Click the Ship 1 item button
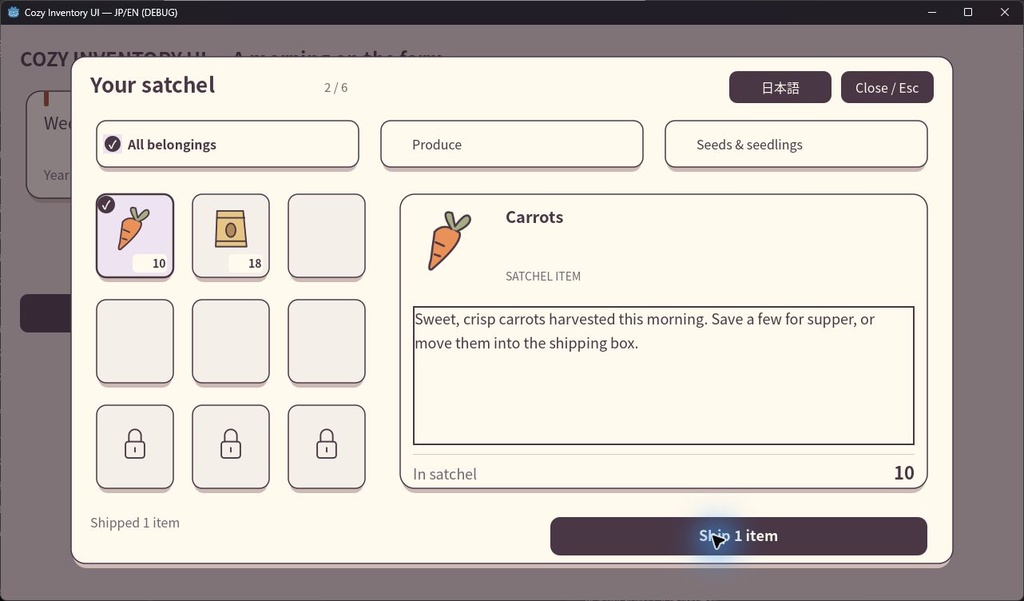 coord(739,536)
